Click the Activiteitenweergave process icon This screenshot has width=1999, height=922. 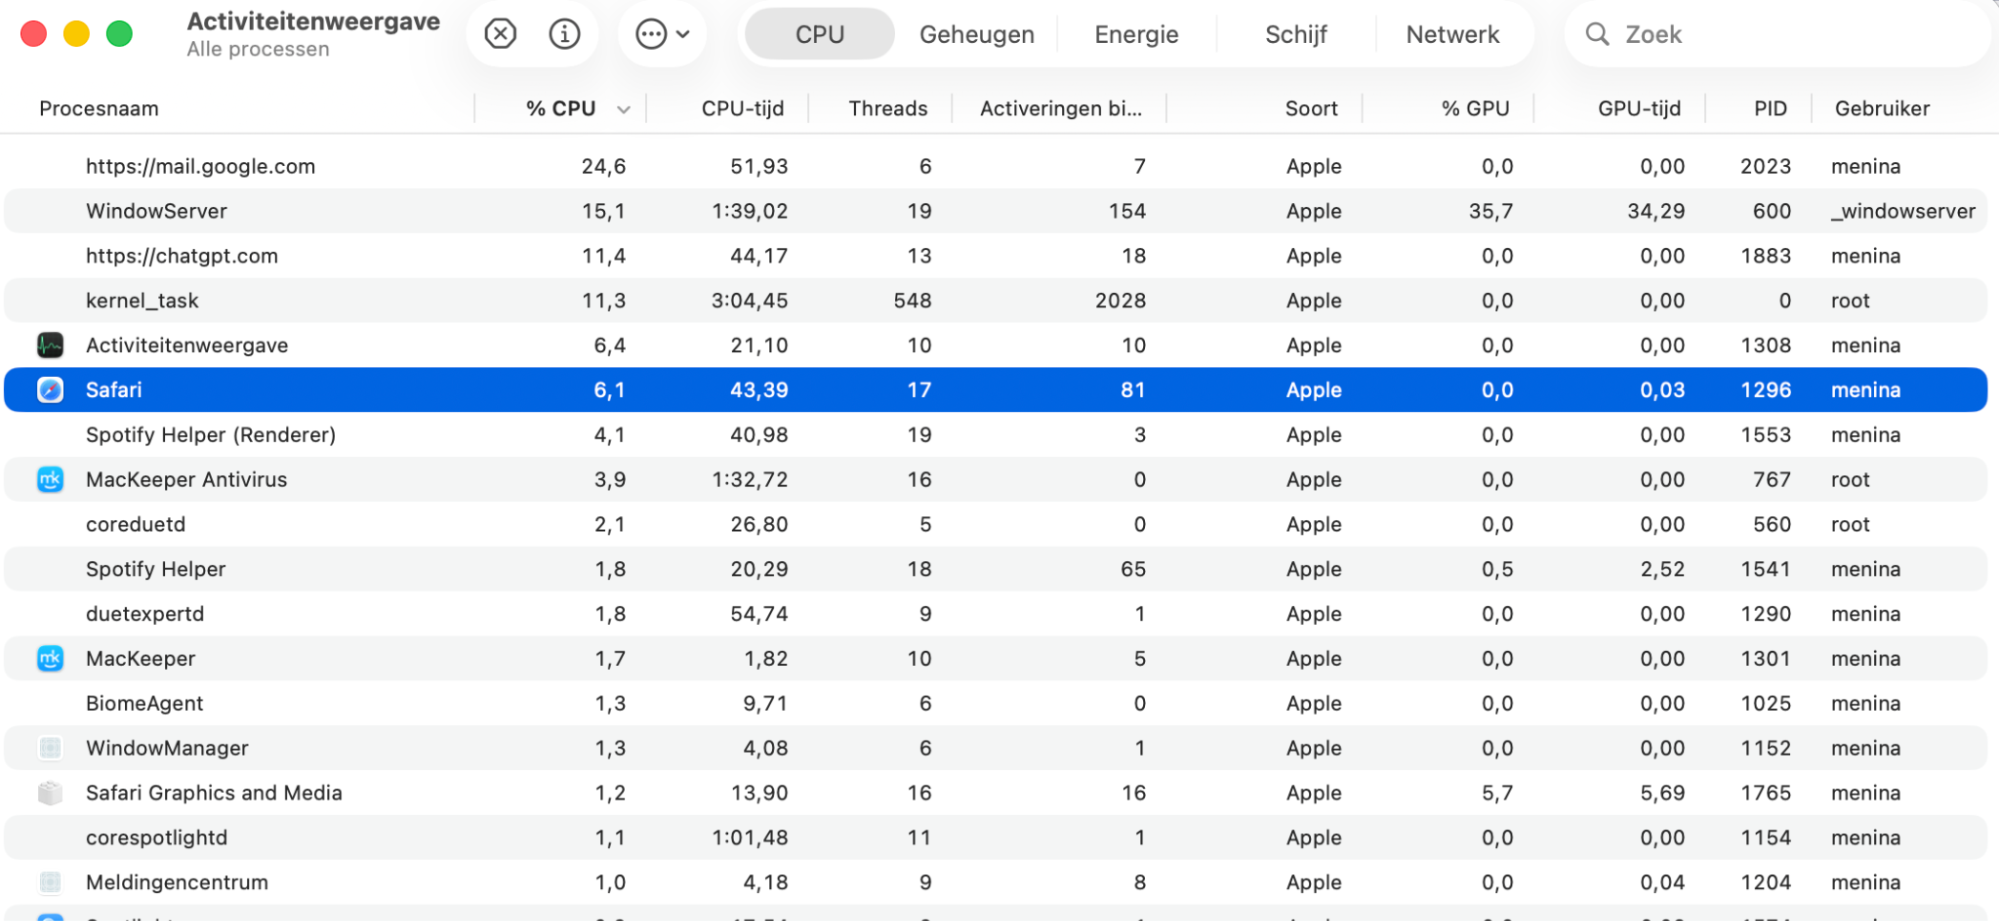(49, 345)
